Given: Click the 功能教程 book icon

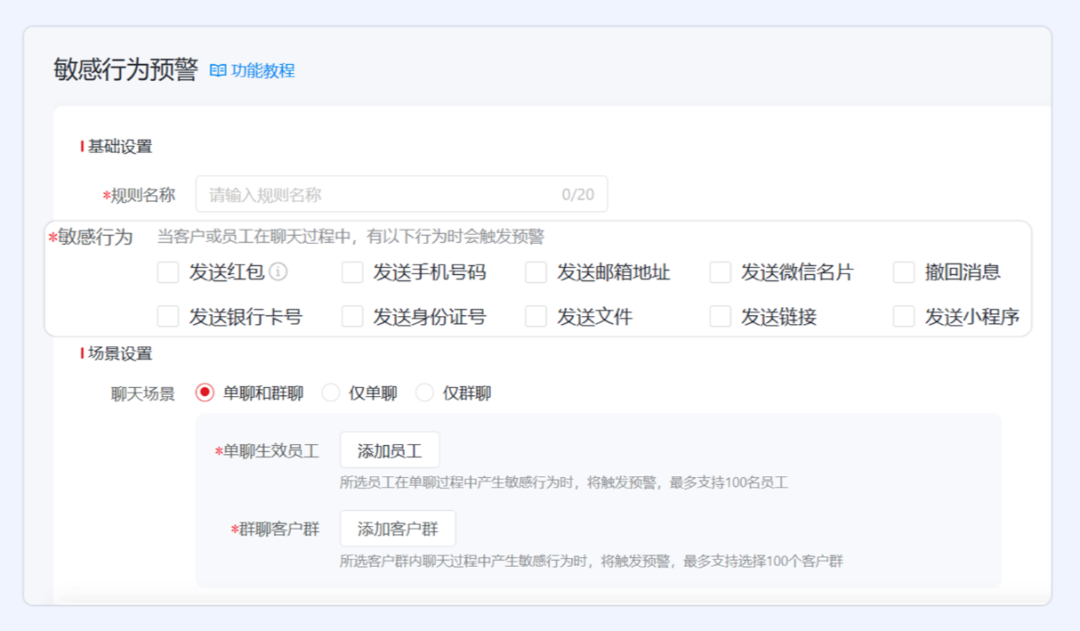Looking at the screenshot, I should pos(217,71).
